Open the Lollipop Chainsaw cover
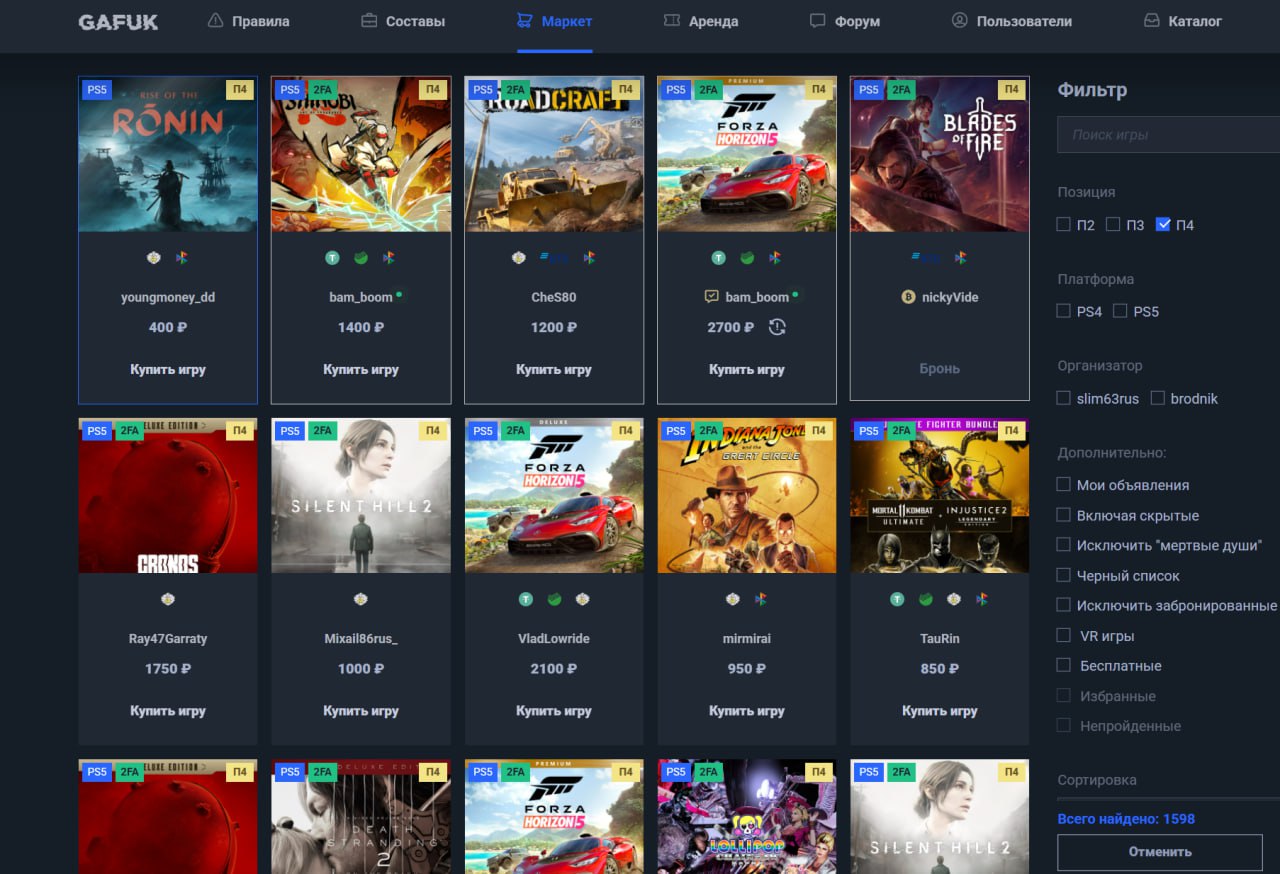Image resolution: width=1280 pixels, height=874 pixels. (747, 817)
